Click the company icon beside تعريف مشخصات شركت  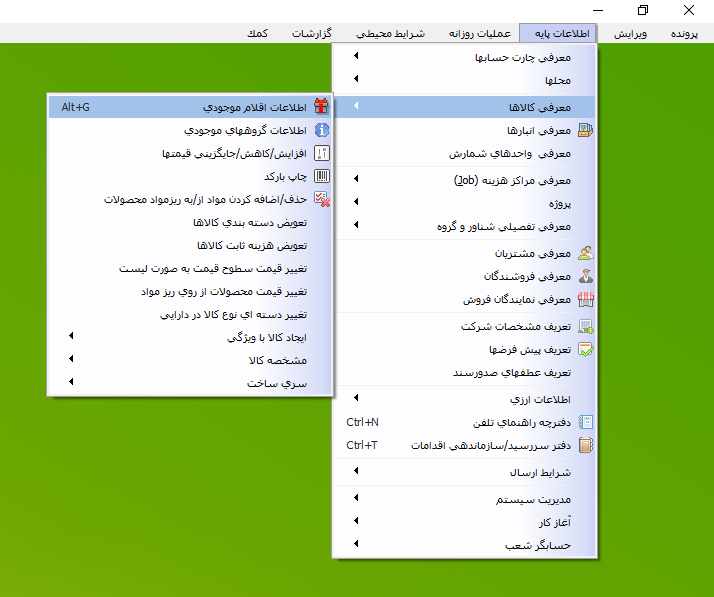point(586,327)
